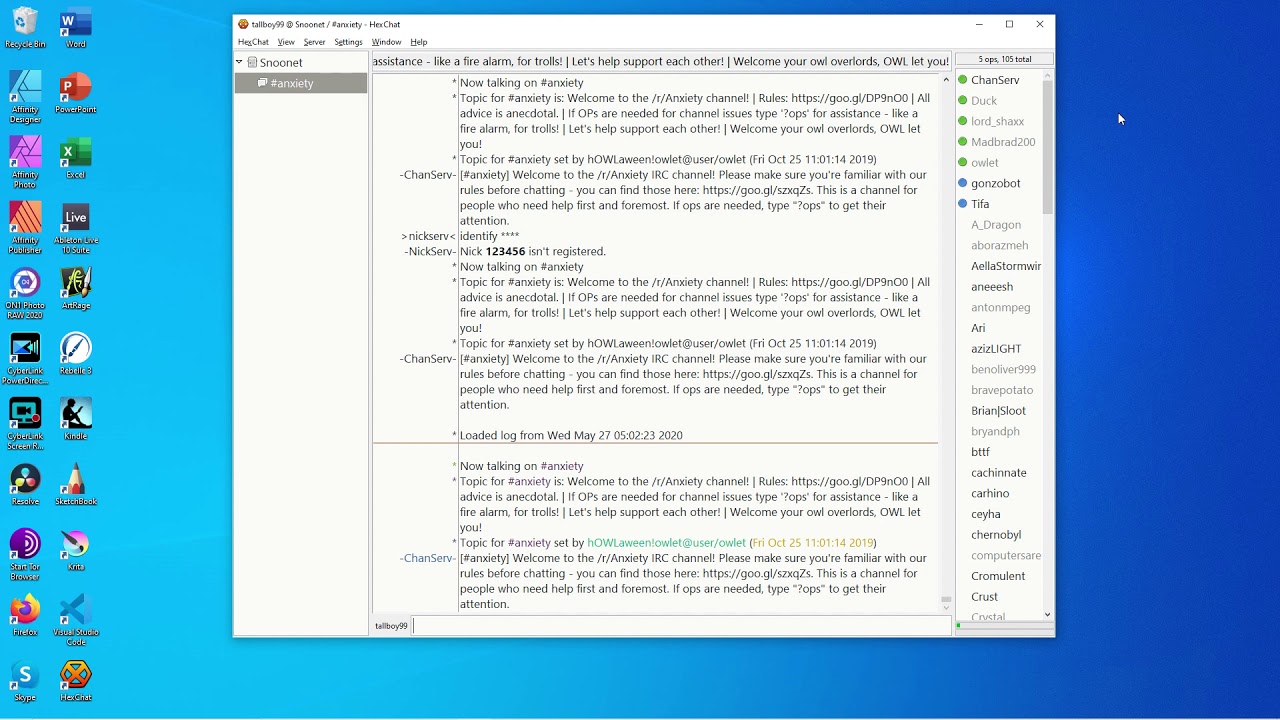
Task: Open the Help menu
Action: (x=419, y=42)
